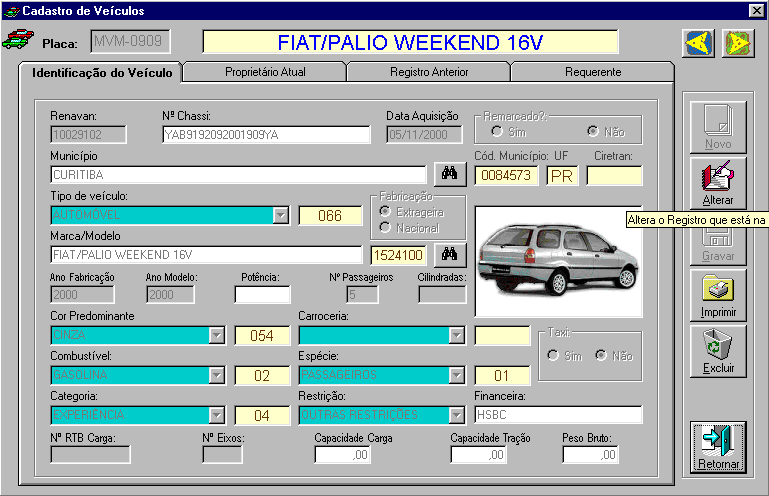Open the Restrição dropdown
The image size is (769, 496).
457,415
